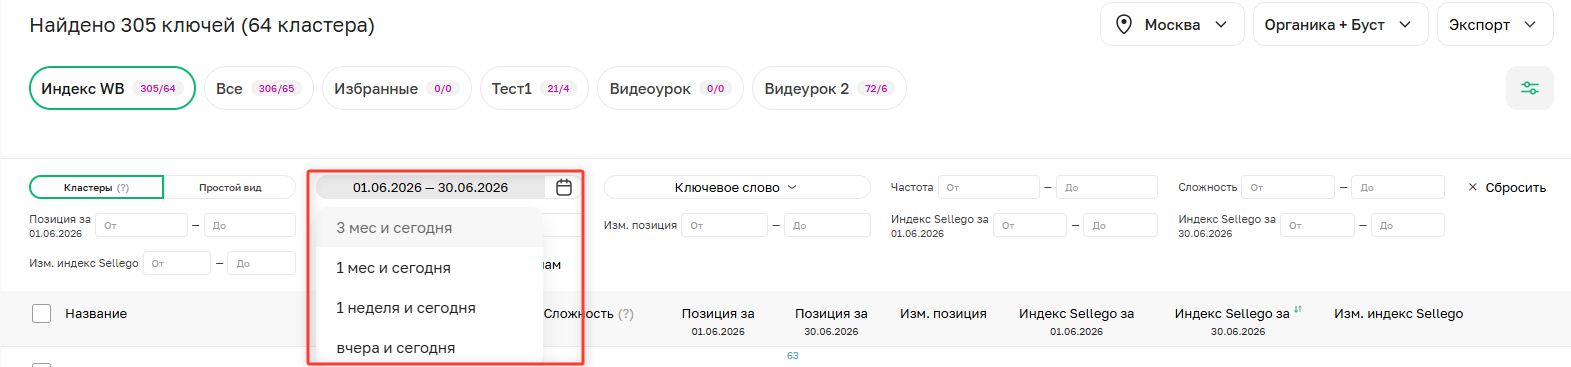Image resolution: width=1571 pixels, height=367 pixels.
Task: Open the calendar date picker icon
Action: point(564,187)
